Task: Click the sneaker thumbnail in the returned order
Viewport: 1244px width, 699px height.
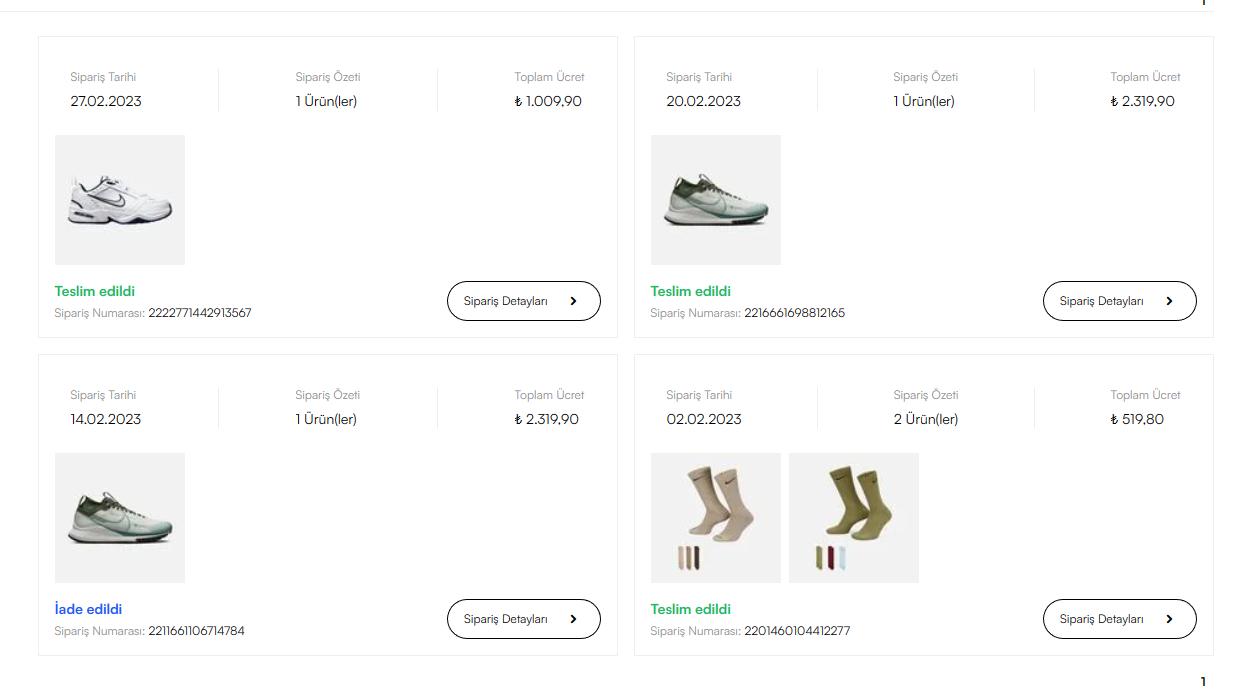Action: coord(120,518)
